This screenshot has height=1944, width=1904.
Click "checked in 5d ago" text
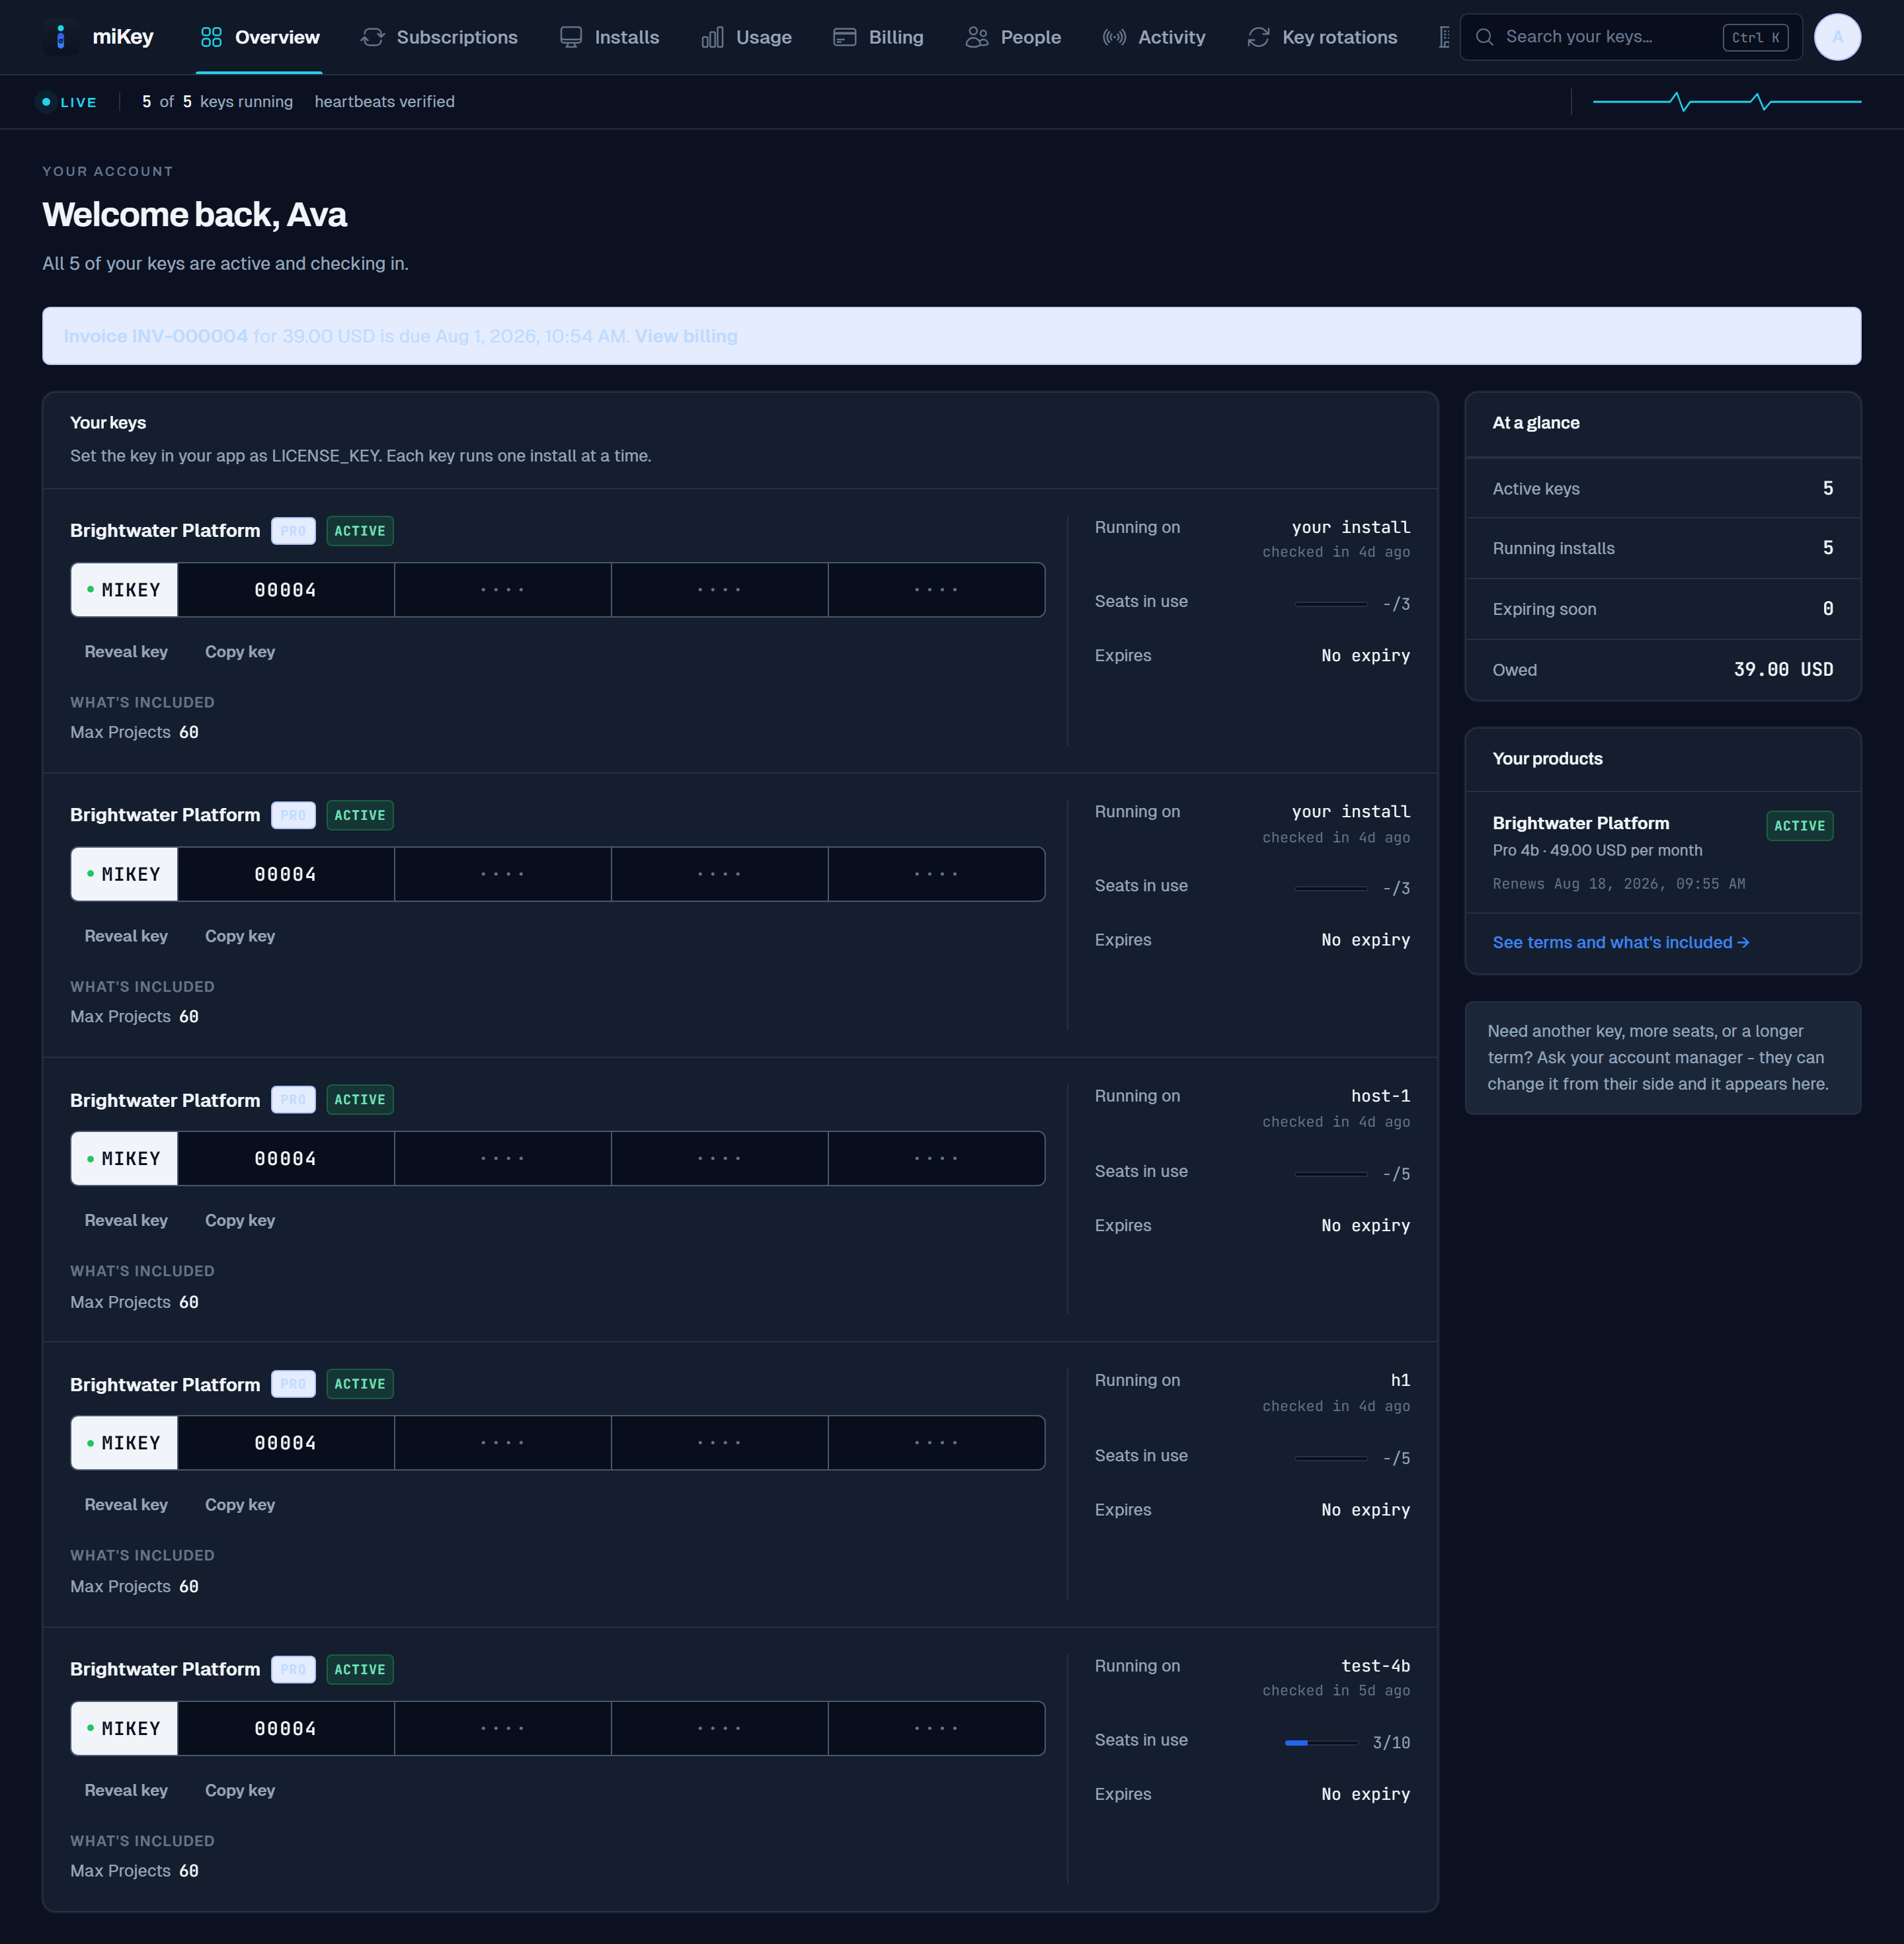point(1336,1690)
